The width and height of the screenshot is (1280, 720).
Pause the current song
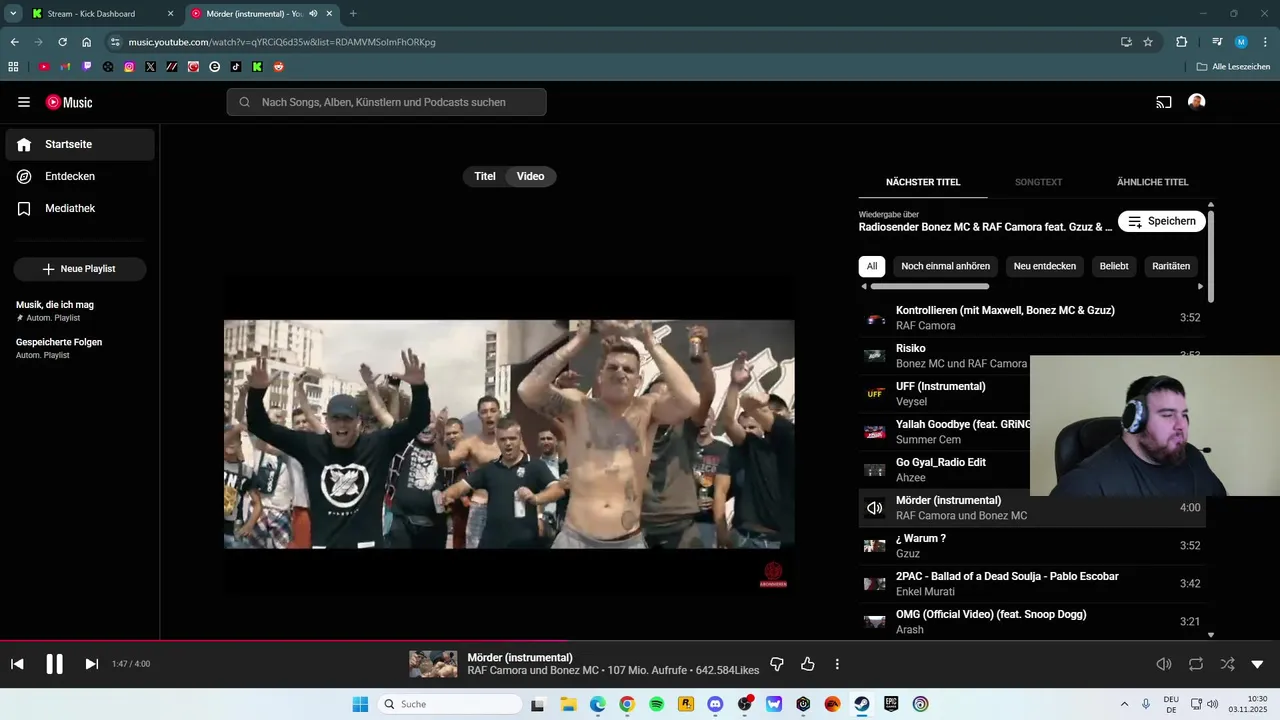55,664
